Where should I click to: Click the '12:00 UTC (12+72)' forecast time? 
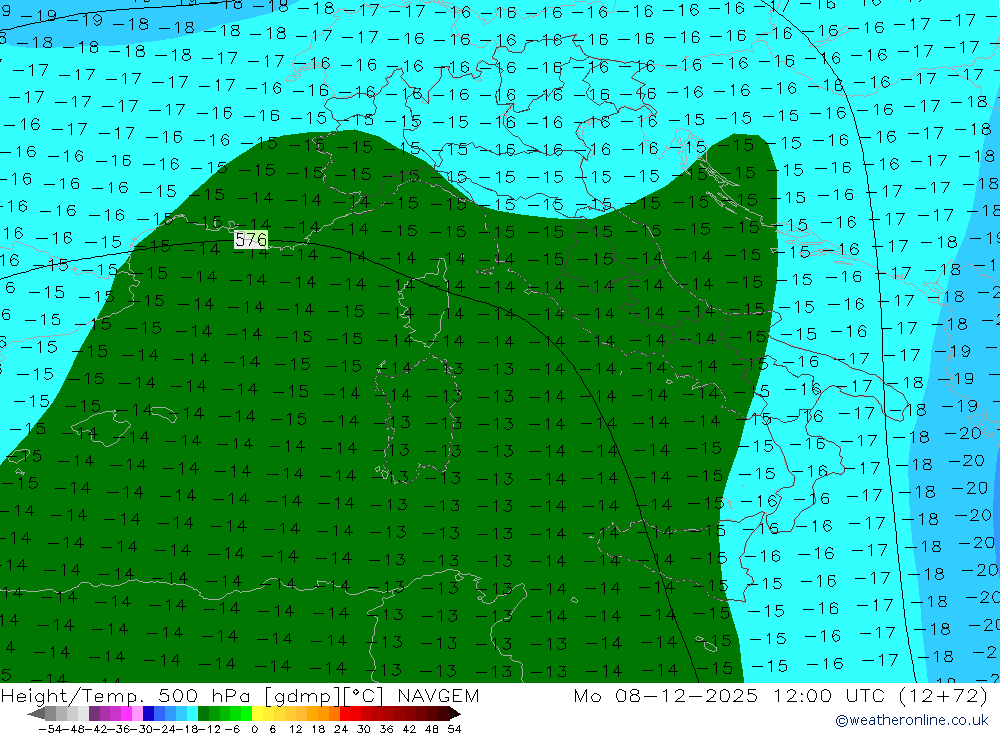(x=881, y=695)
